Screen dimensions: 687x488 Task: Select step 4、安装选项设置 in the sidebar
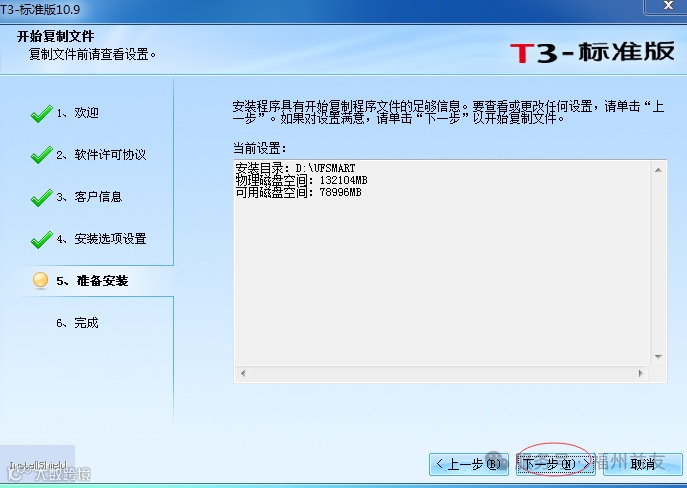[101, 239]
